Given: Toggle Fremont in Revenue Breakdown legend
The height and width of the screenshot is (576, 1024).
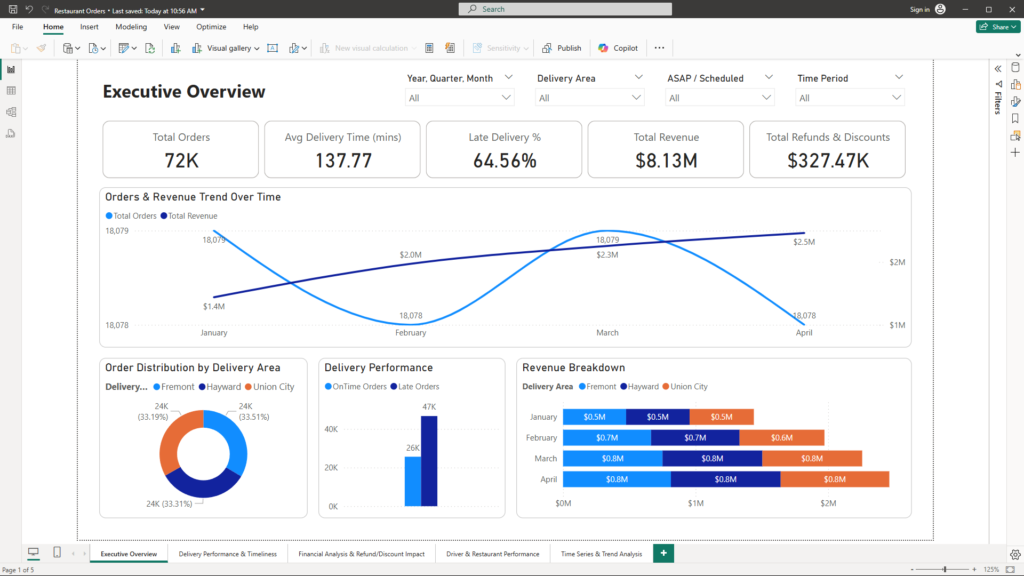Looking at the screenshot, I should click(600, 387).
